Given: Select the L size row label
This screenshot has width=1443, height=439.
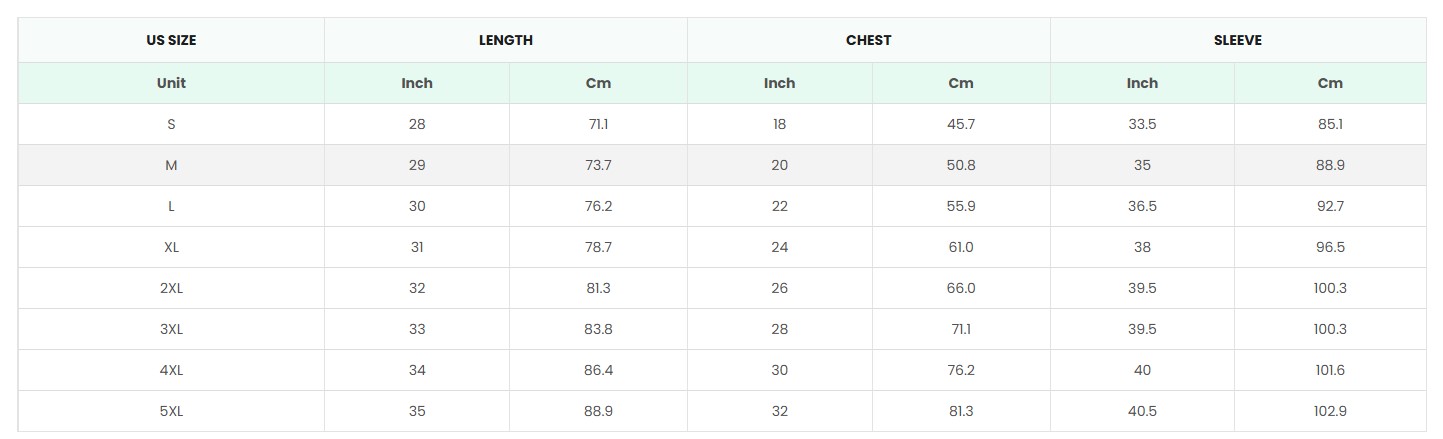Looking at the screenshot, I should pyautogui.click(x=171, y=206).
